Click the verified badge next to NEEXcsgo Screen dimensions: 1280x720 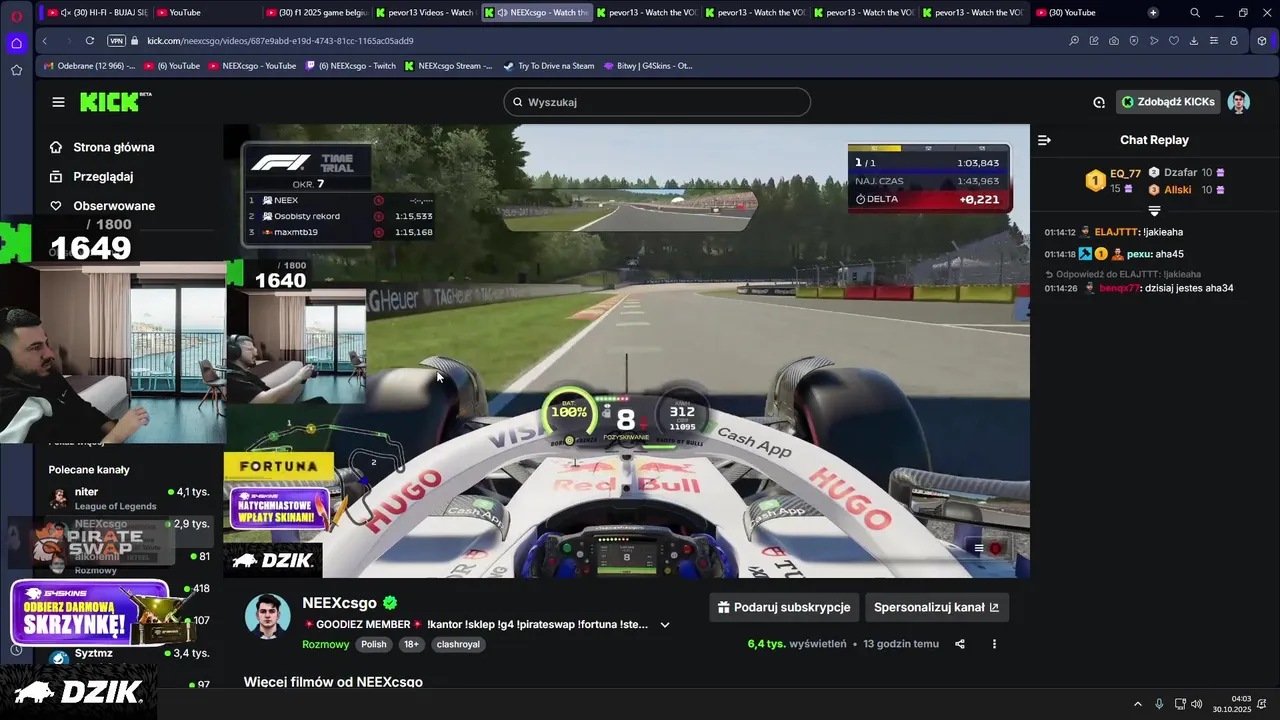[x=391, y=603]
